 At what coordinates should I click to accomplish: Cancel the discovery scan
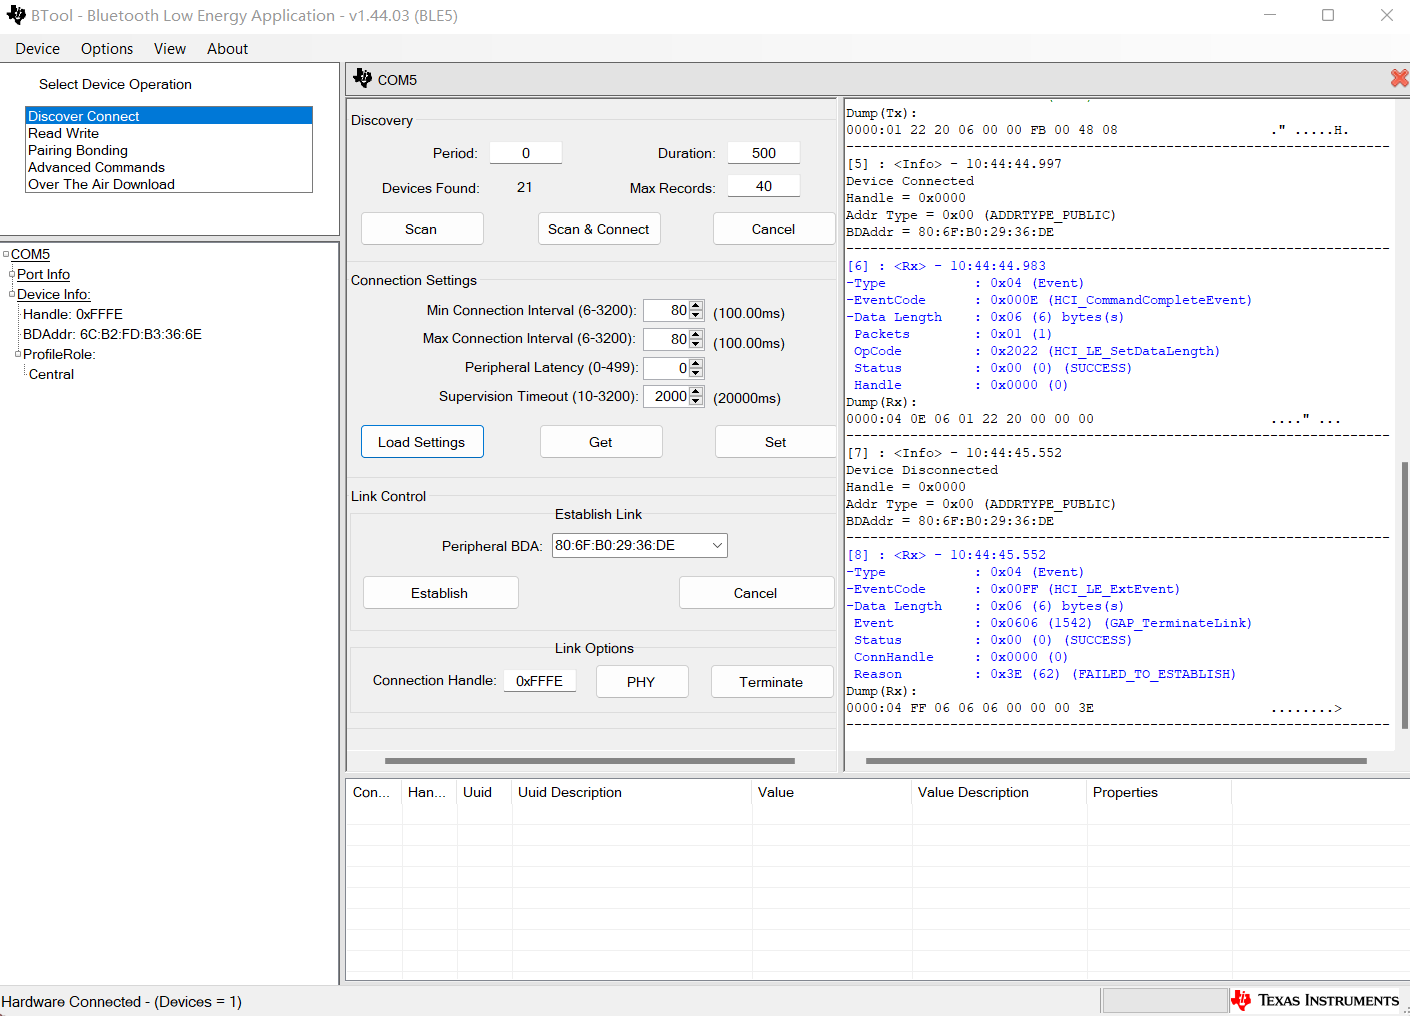pyautogui.click(x=774, y=229)
